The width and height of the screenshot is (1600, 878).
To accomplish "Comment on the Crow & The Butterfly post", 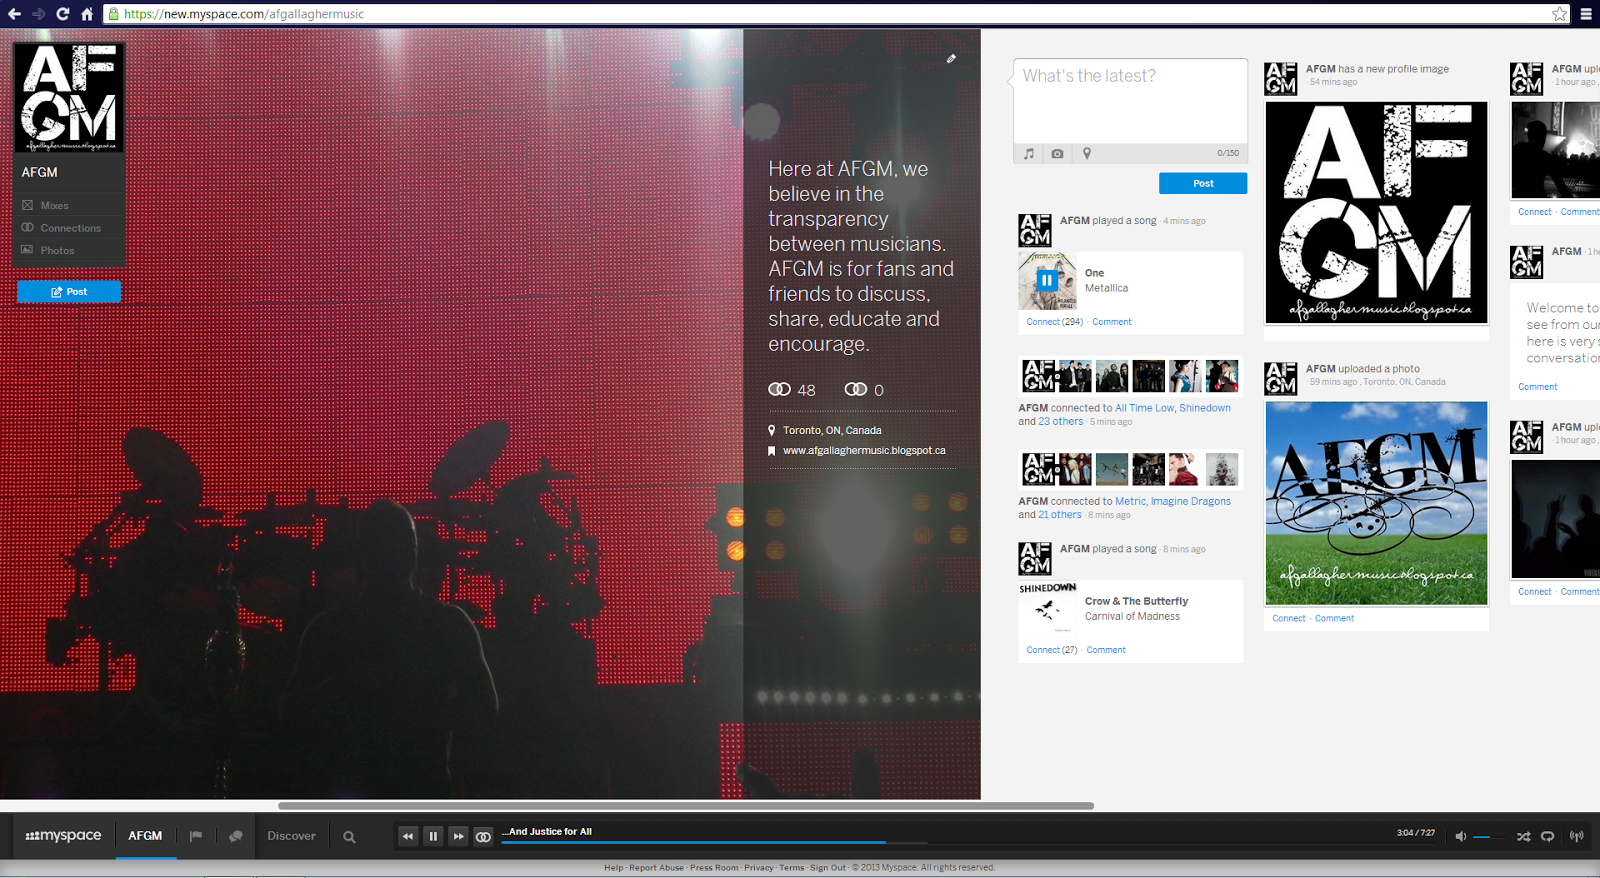I will [x=1106, y=650].
